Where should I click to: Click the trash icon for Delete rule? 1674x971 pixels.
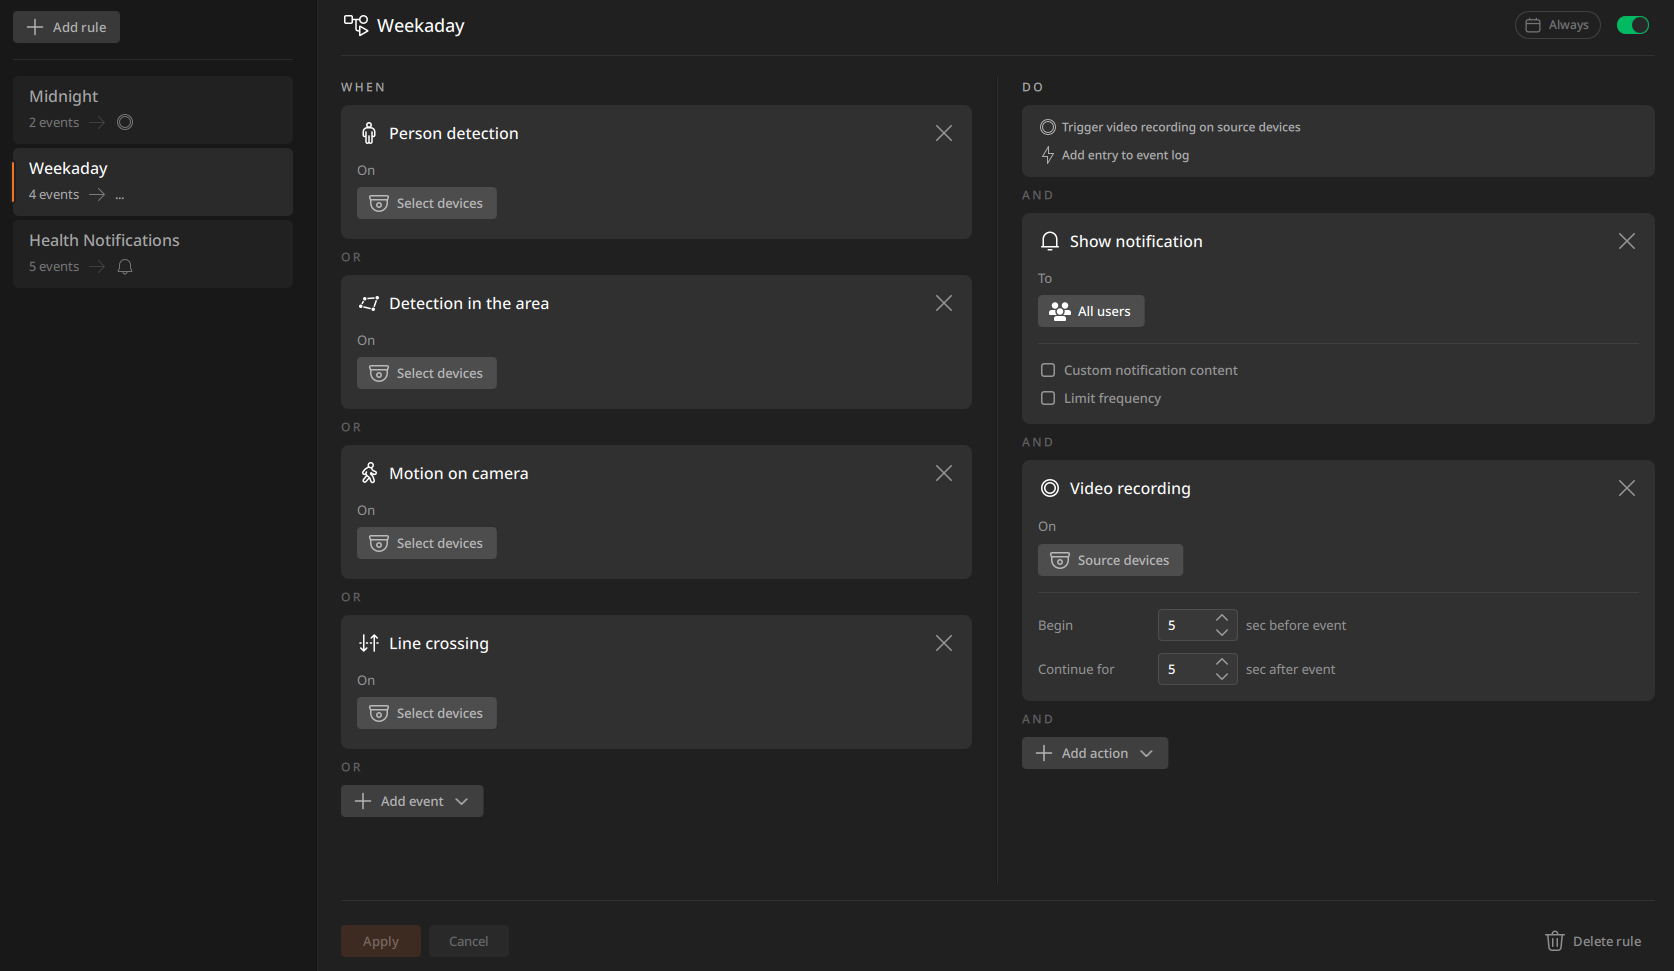click(1554, 941)
